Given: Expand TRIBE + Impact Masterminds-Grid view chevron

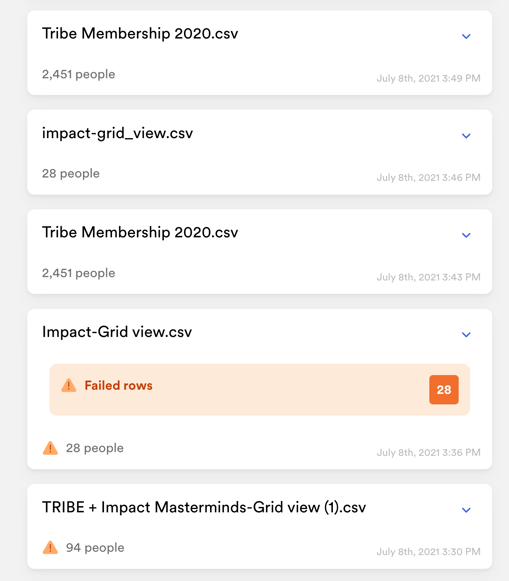Looking at the screenshot, I should [466, 510].
